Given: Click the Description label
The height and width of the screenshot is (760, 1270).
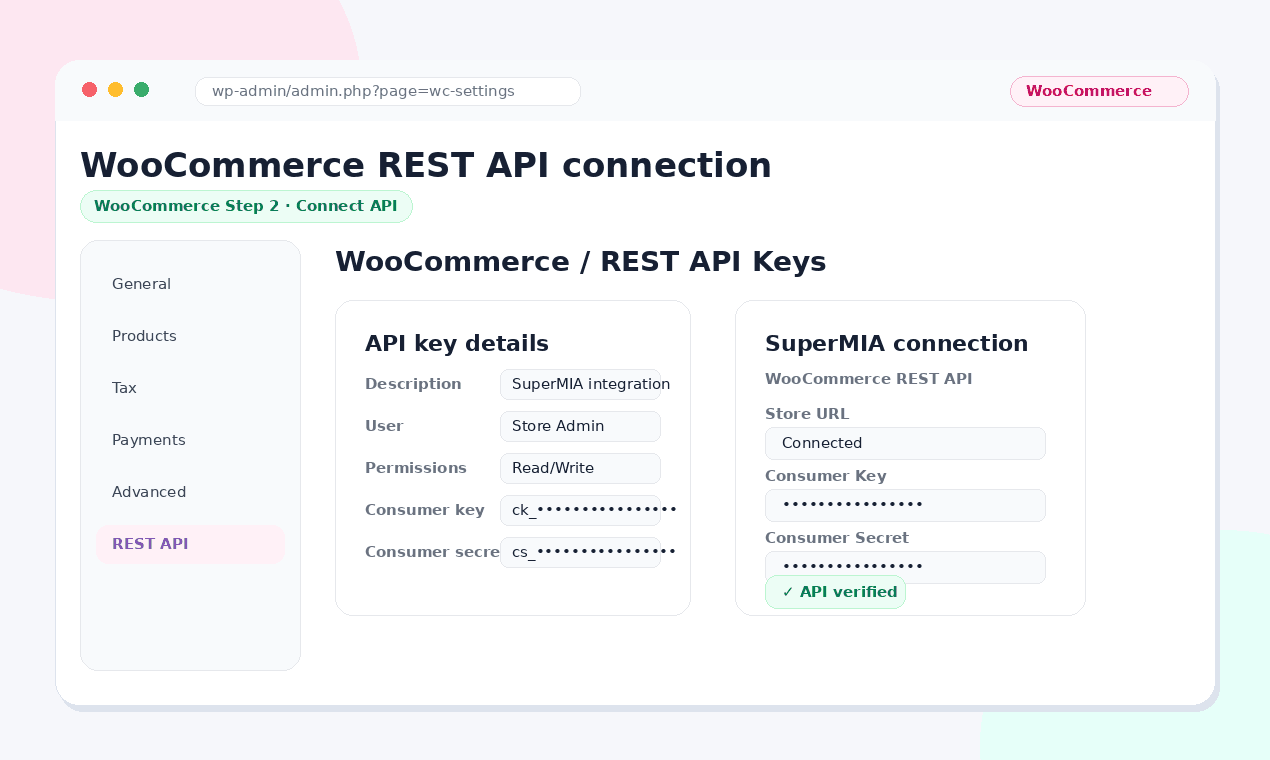Looking at the screenshot, I should click(413, 384).
